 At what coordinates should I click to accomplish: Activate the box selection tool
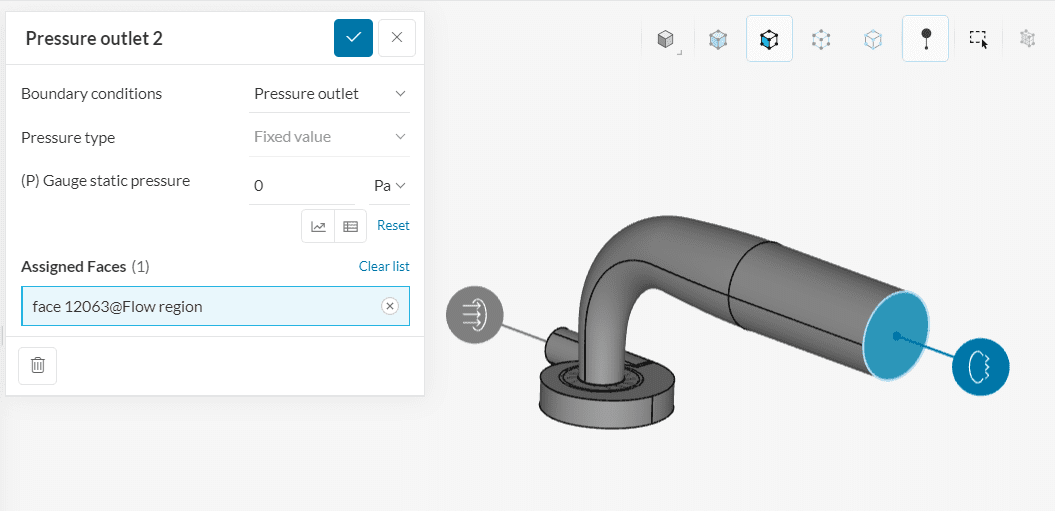pyautogui.click(x=978, y=39)
